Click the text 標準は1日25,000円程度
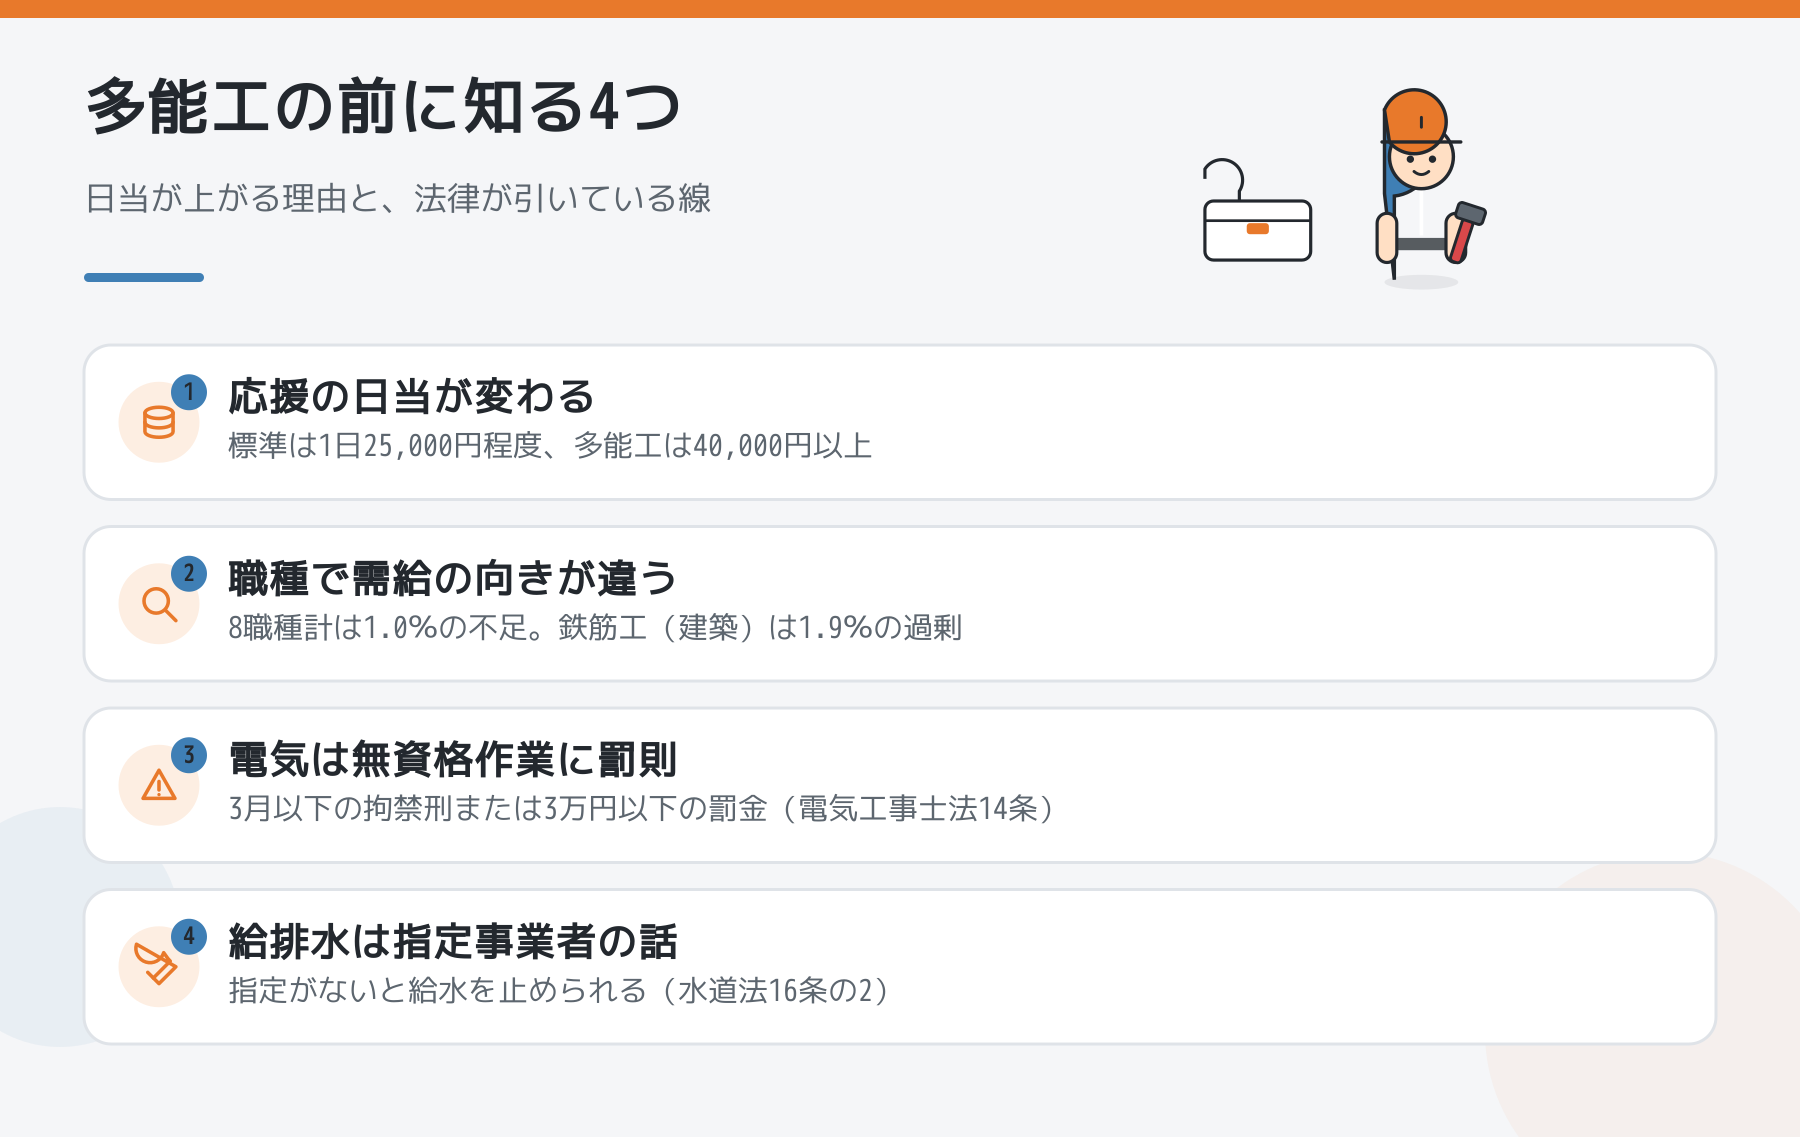Screen dimensions: 1800x1137 click(x=385, y=446)
